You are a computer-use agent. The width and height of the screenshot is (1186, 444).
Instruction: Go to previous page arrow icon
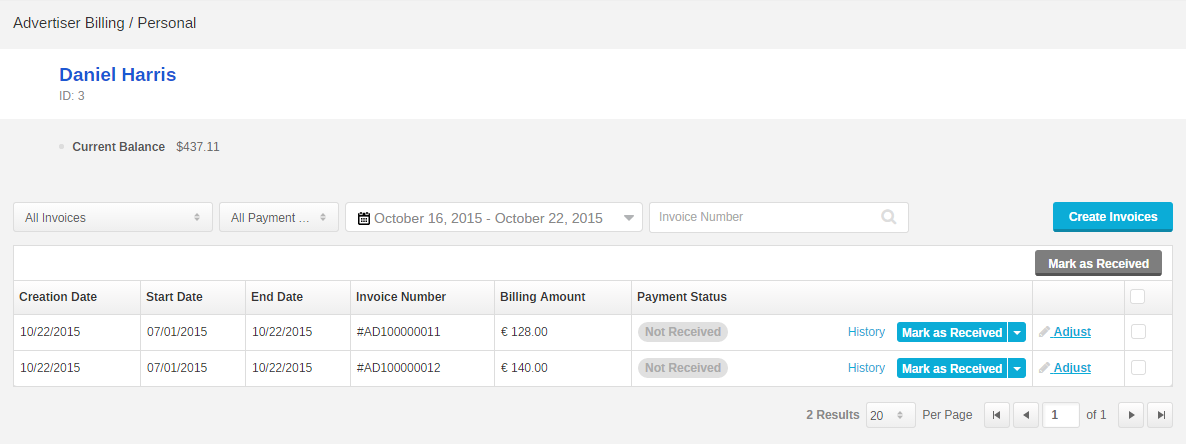1026,415
